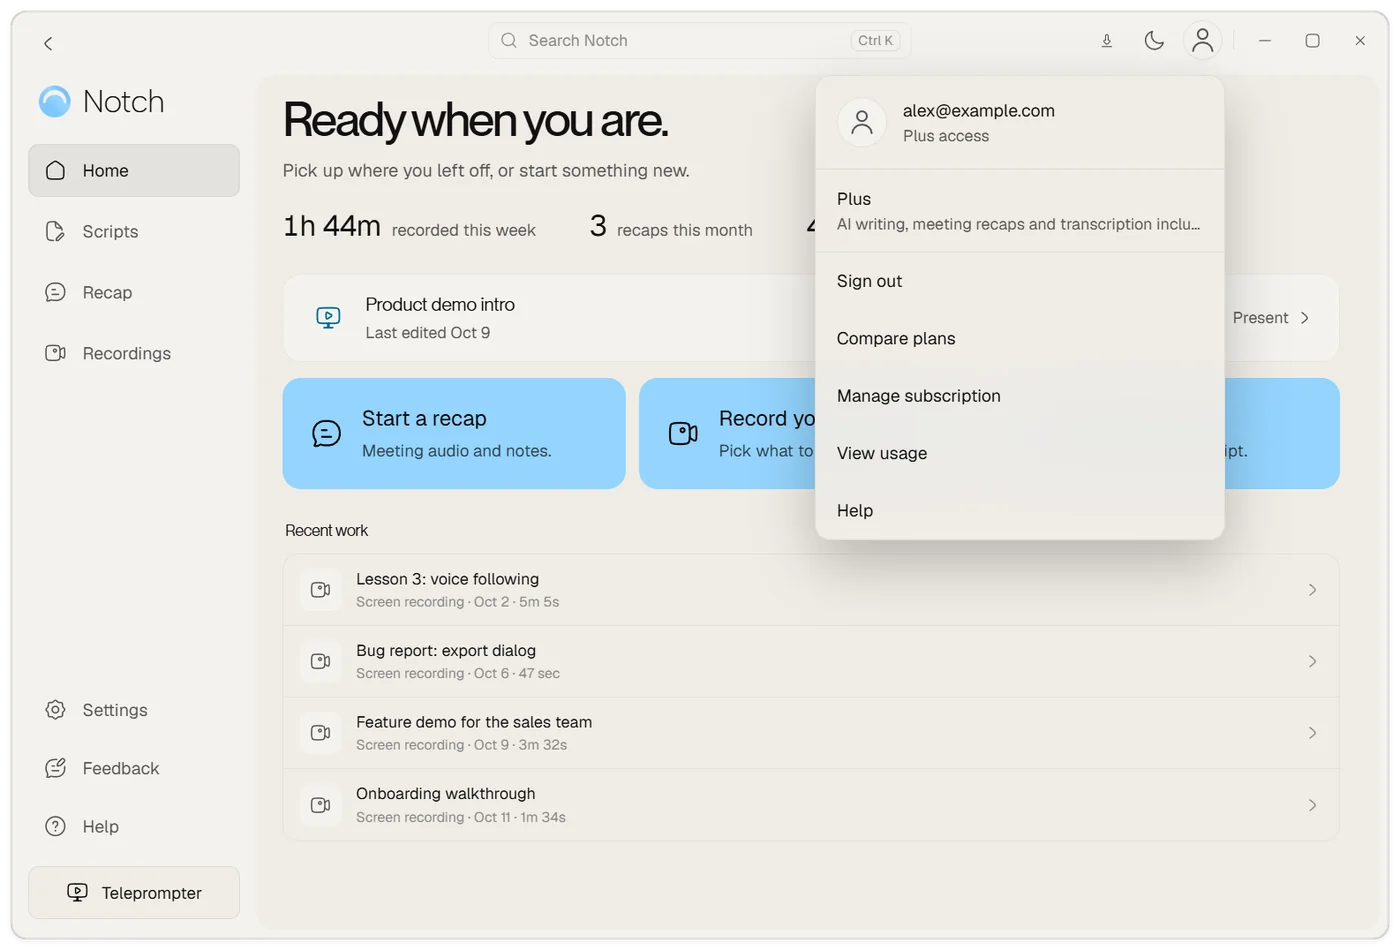
Task: Open Recordings in the sidebar
Action: click(134, 354)
